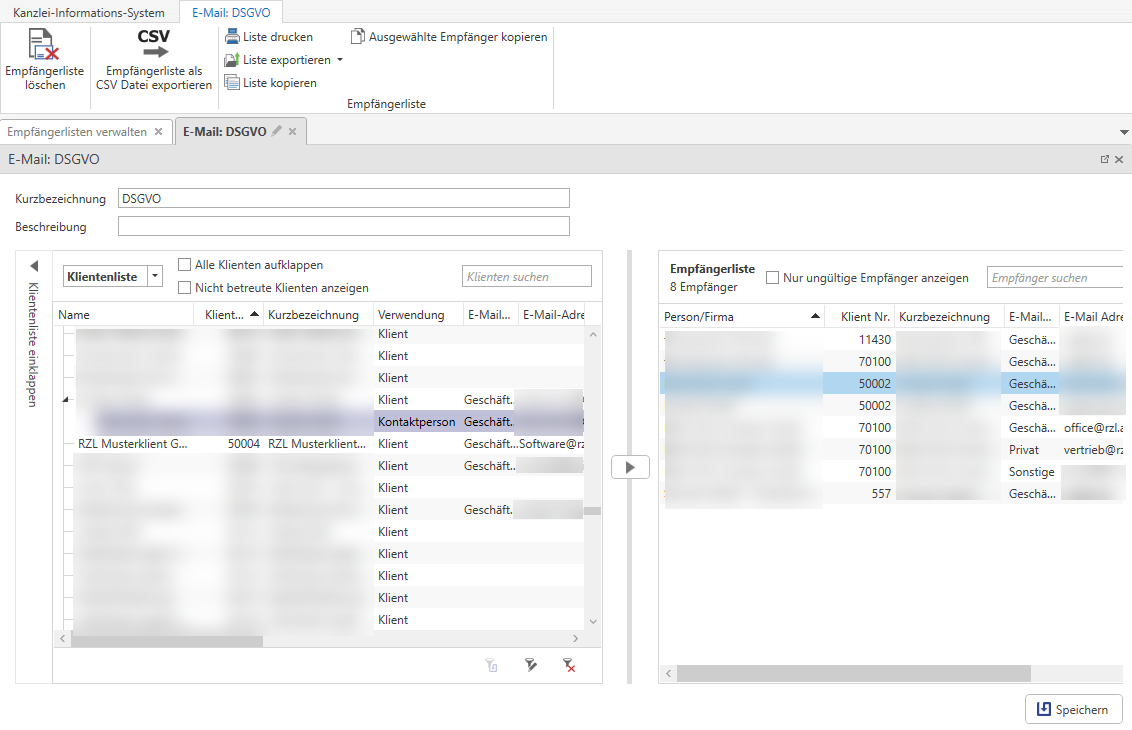Open the Klientenliste dropdown
Viewport: 1132px width, 730px height.
click(155, 276)
